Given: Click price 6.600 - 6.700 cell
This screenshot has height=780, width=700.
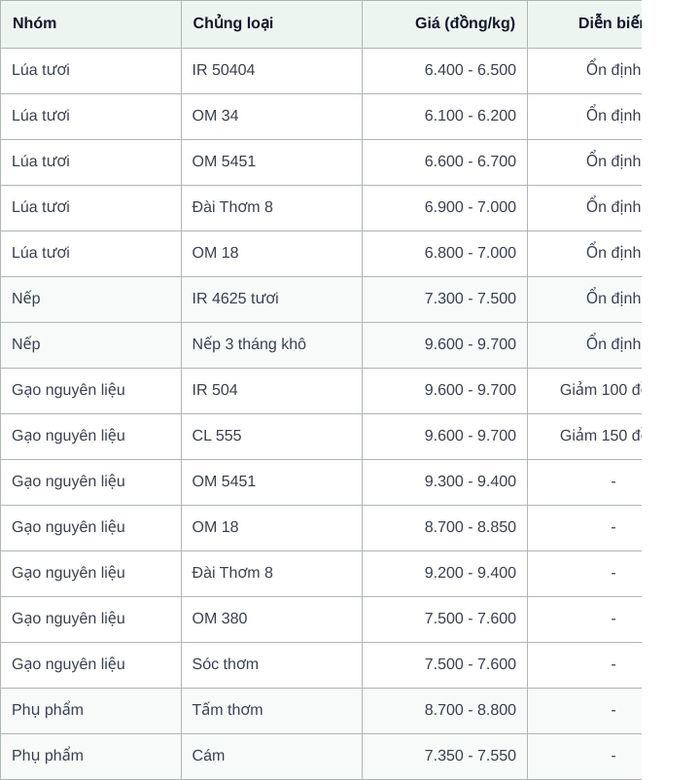Looking at the screenshot, I should coord(445,162).
